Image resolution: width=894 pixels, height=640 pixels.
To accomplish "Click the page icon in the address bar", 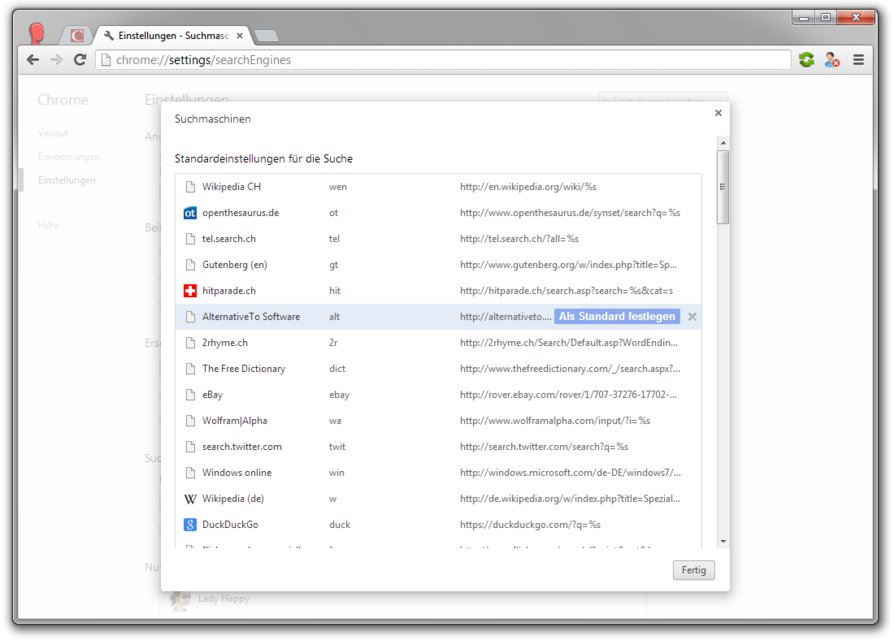I will tap(106, 60).
